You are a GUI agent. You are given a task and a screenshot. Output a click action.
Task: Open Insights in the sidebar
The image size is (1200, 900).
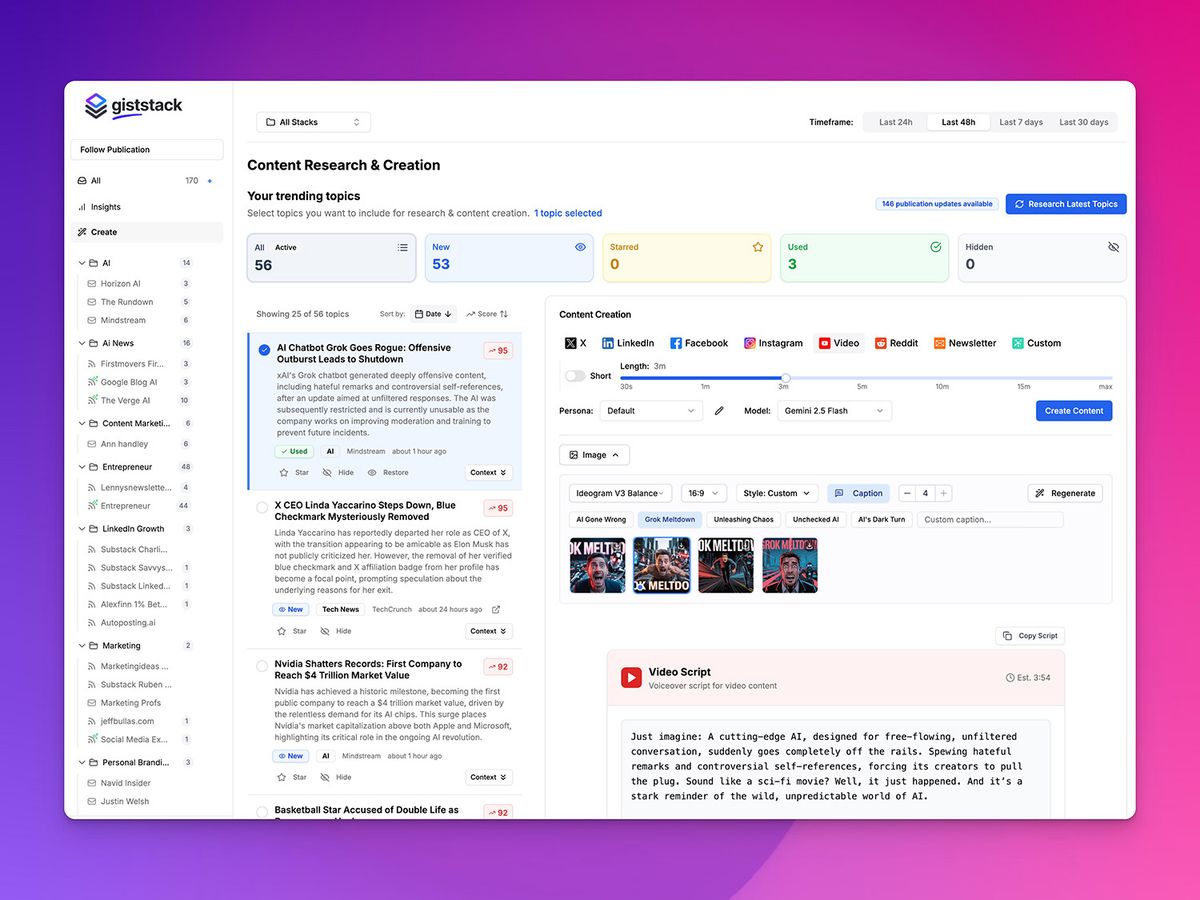click(x=106, y=207)
